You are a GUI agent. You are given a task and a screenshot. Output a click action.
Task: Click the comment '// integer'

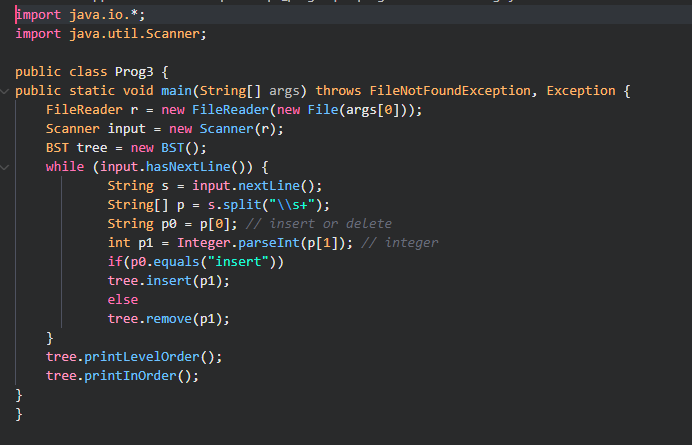399,242
